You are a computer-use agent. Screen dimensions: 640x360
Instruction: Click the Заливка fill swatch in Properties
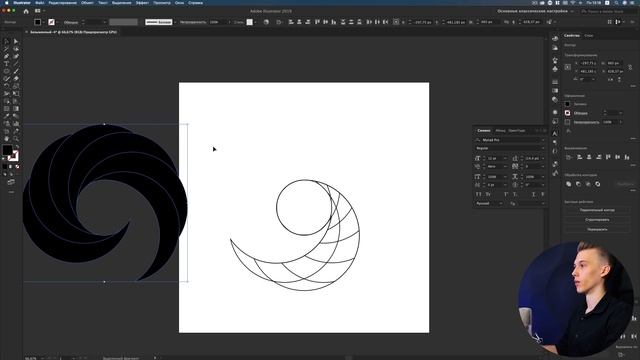[x=567, y=104]
